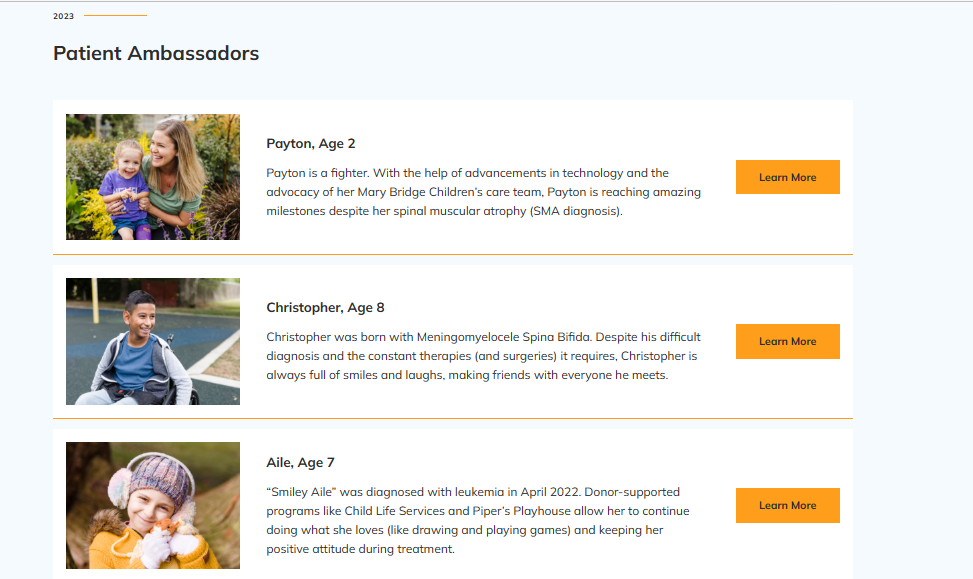Click the orange line beside the 2023 label
The height and width of the screenshot is (579, 973).
(x=115, y=16)
